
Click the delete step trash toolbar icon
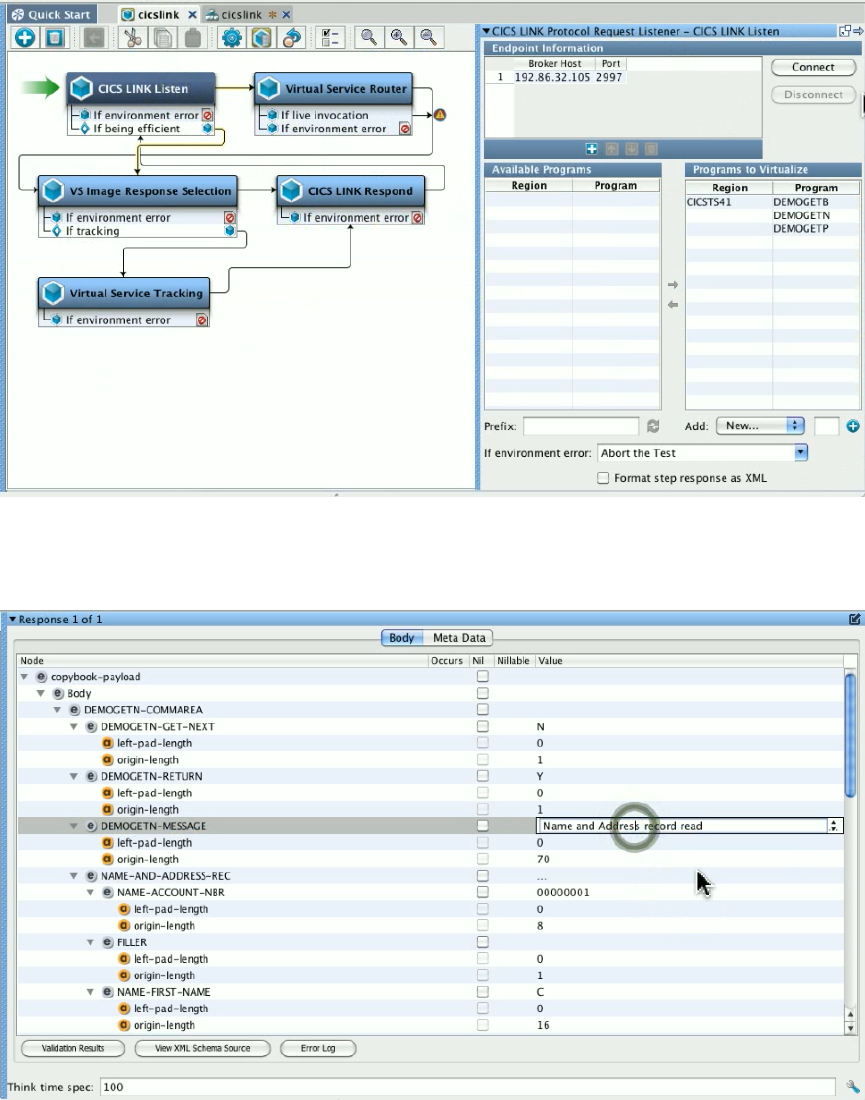[55, 37]
